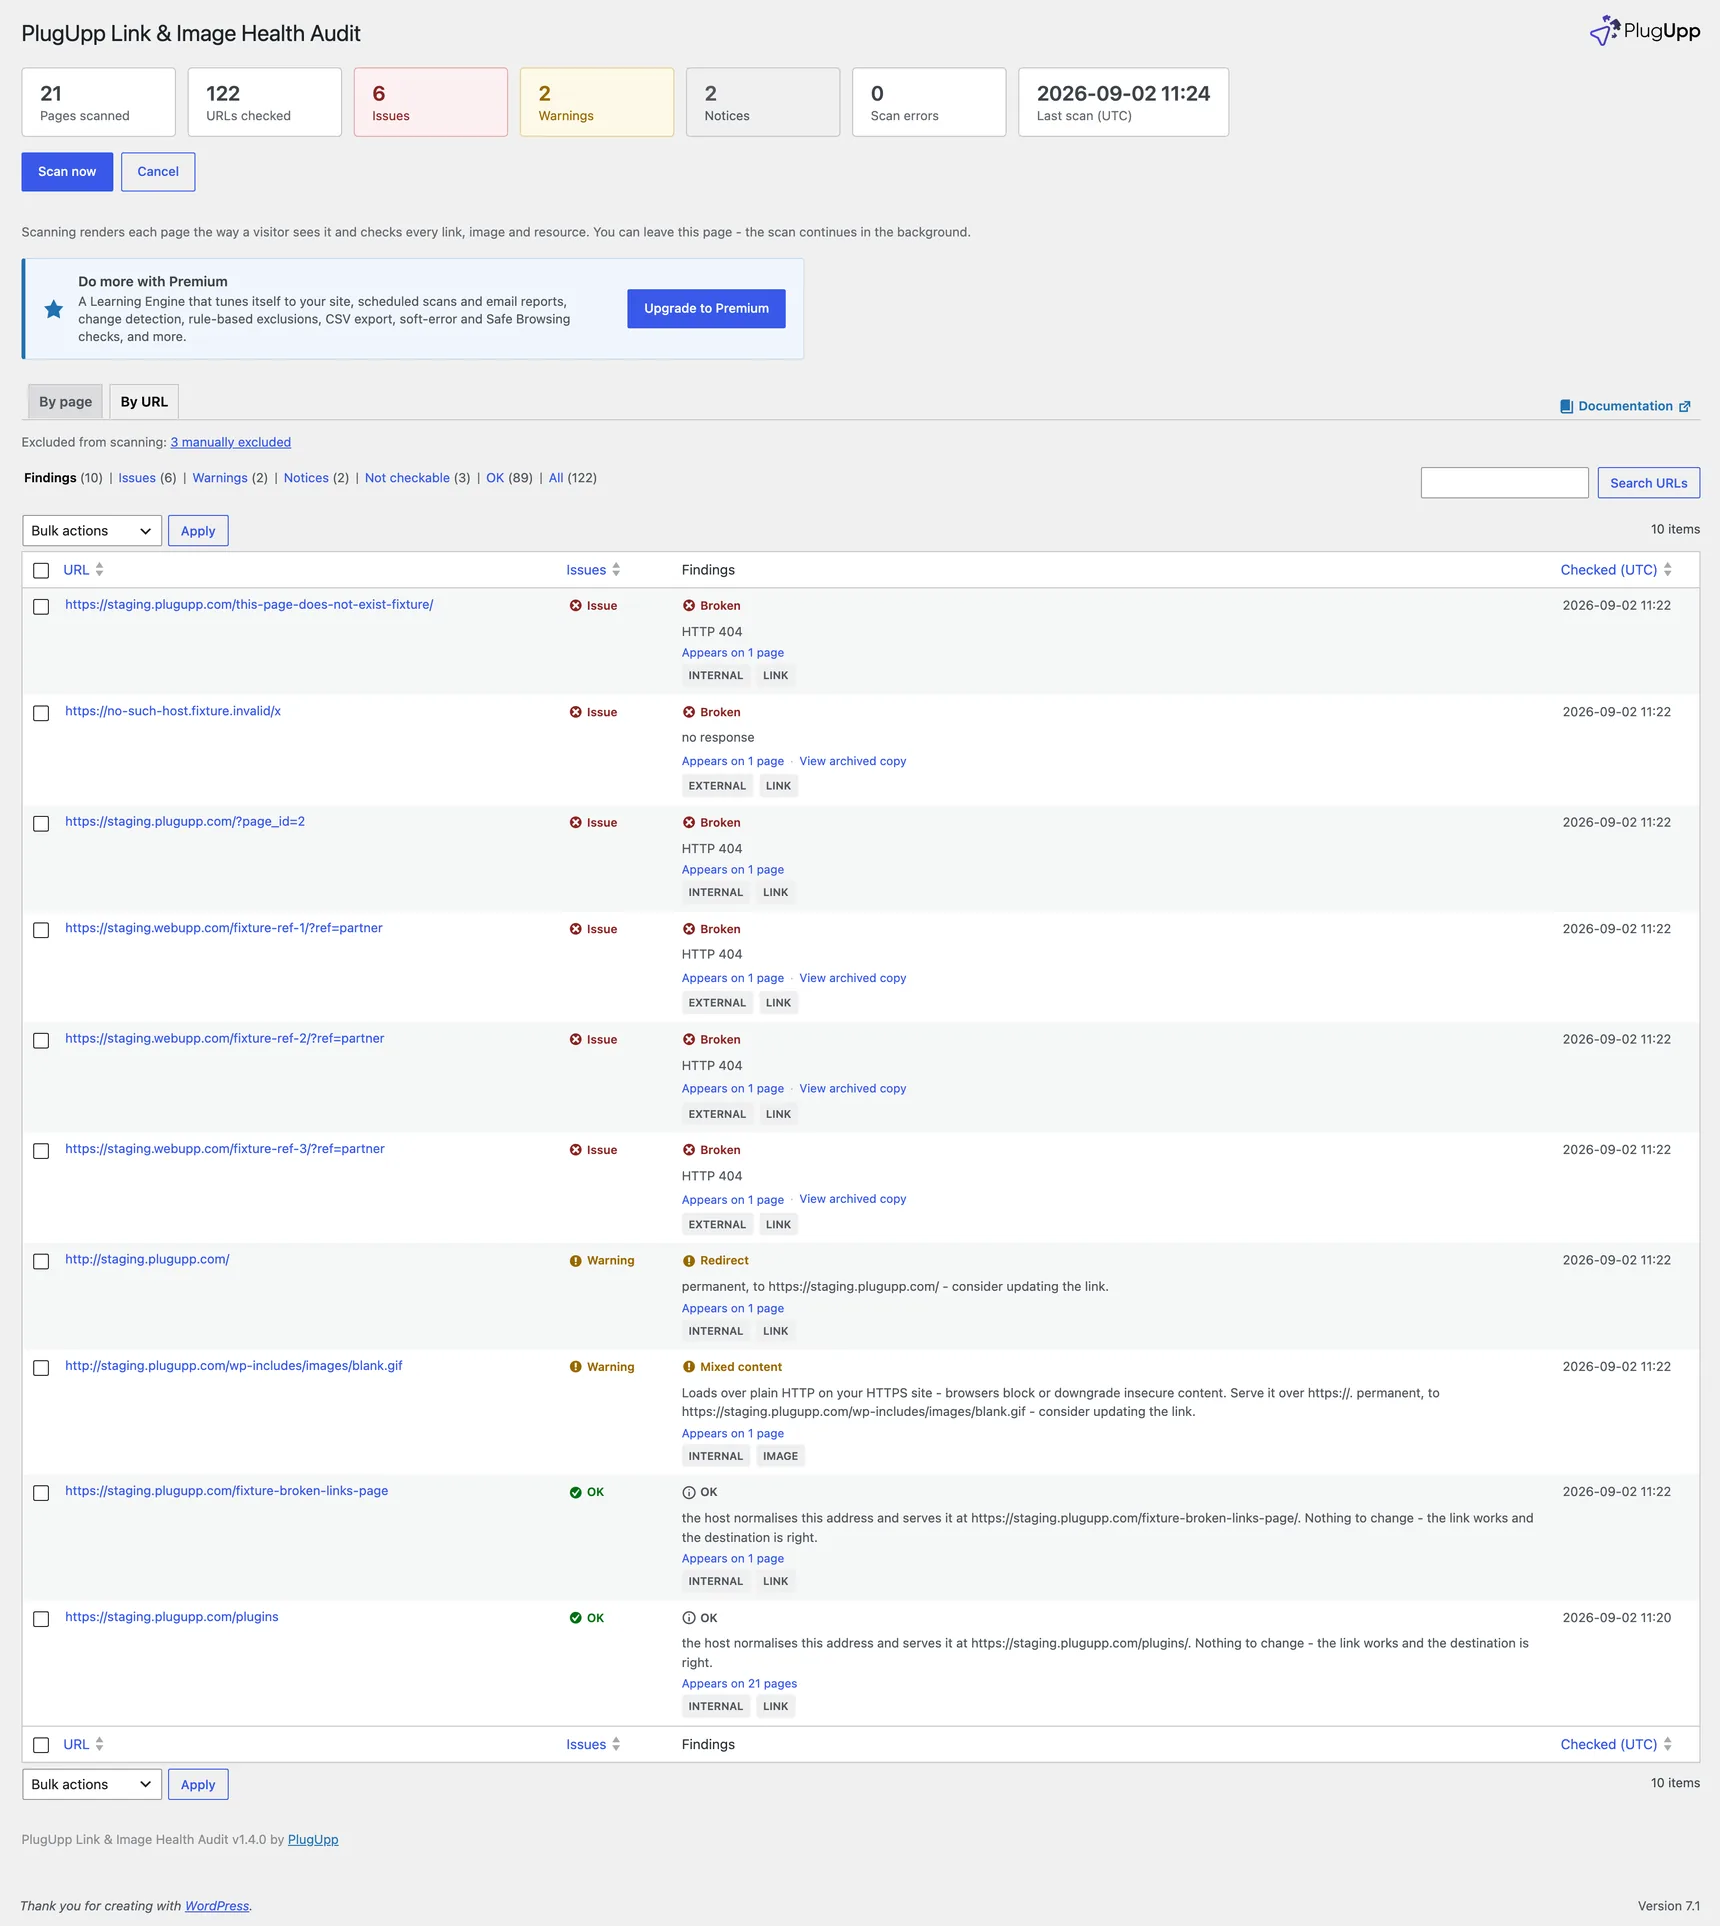Image resolution: width=1720 pixels, height=1926 pixels.
Task: Check the no-such-host.fixture.invalid row checkbox
Action: click(41, 713)
